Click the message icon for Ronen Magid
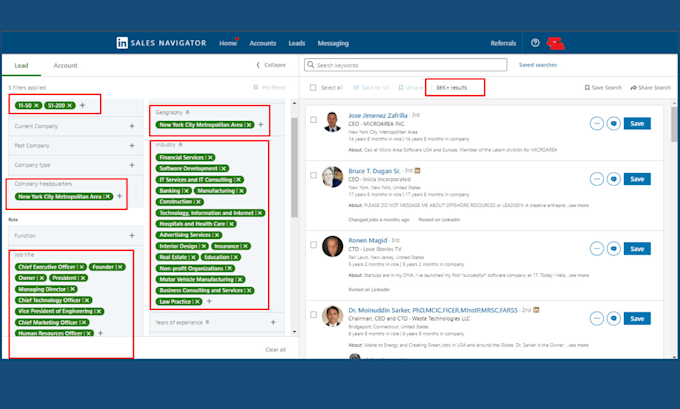This screenshot has width=680, height=409. click(613, 249)
